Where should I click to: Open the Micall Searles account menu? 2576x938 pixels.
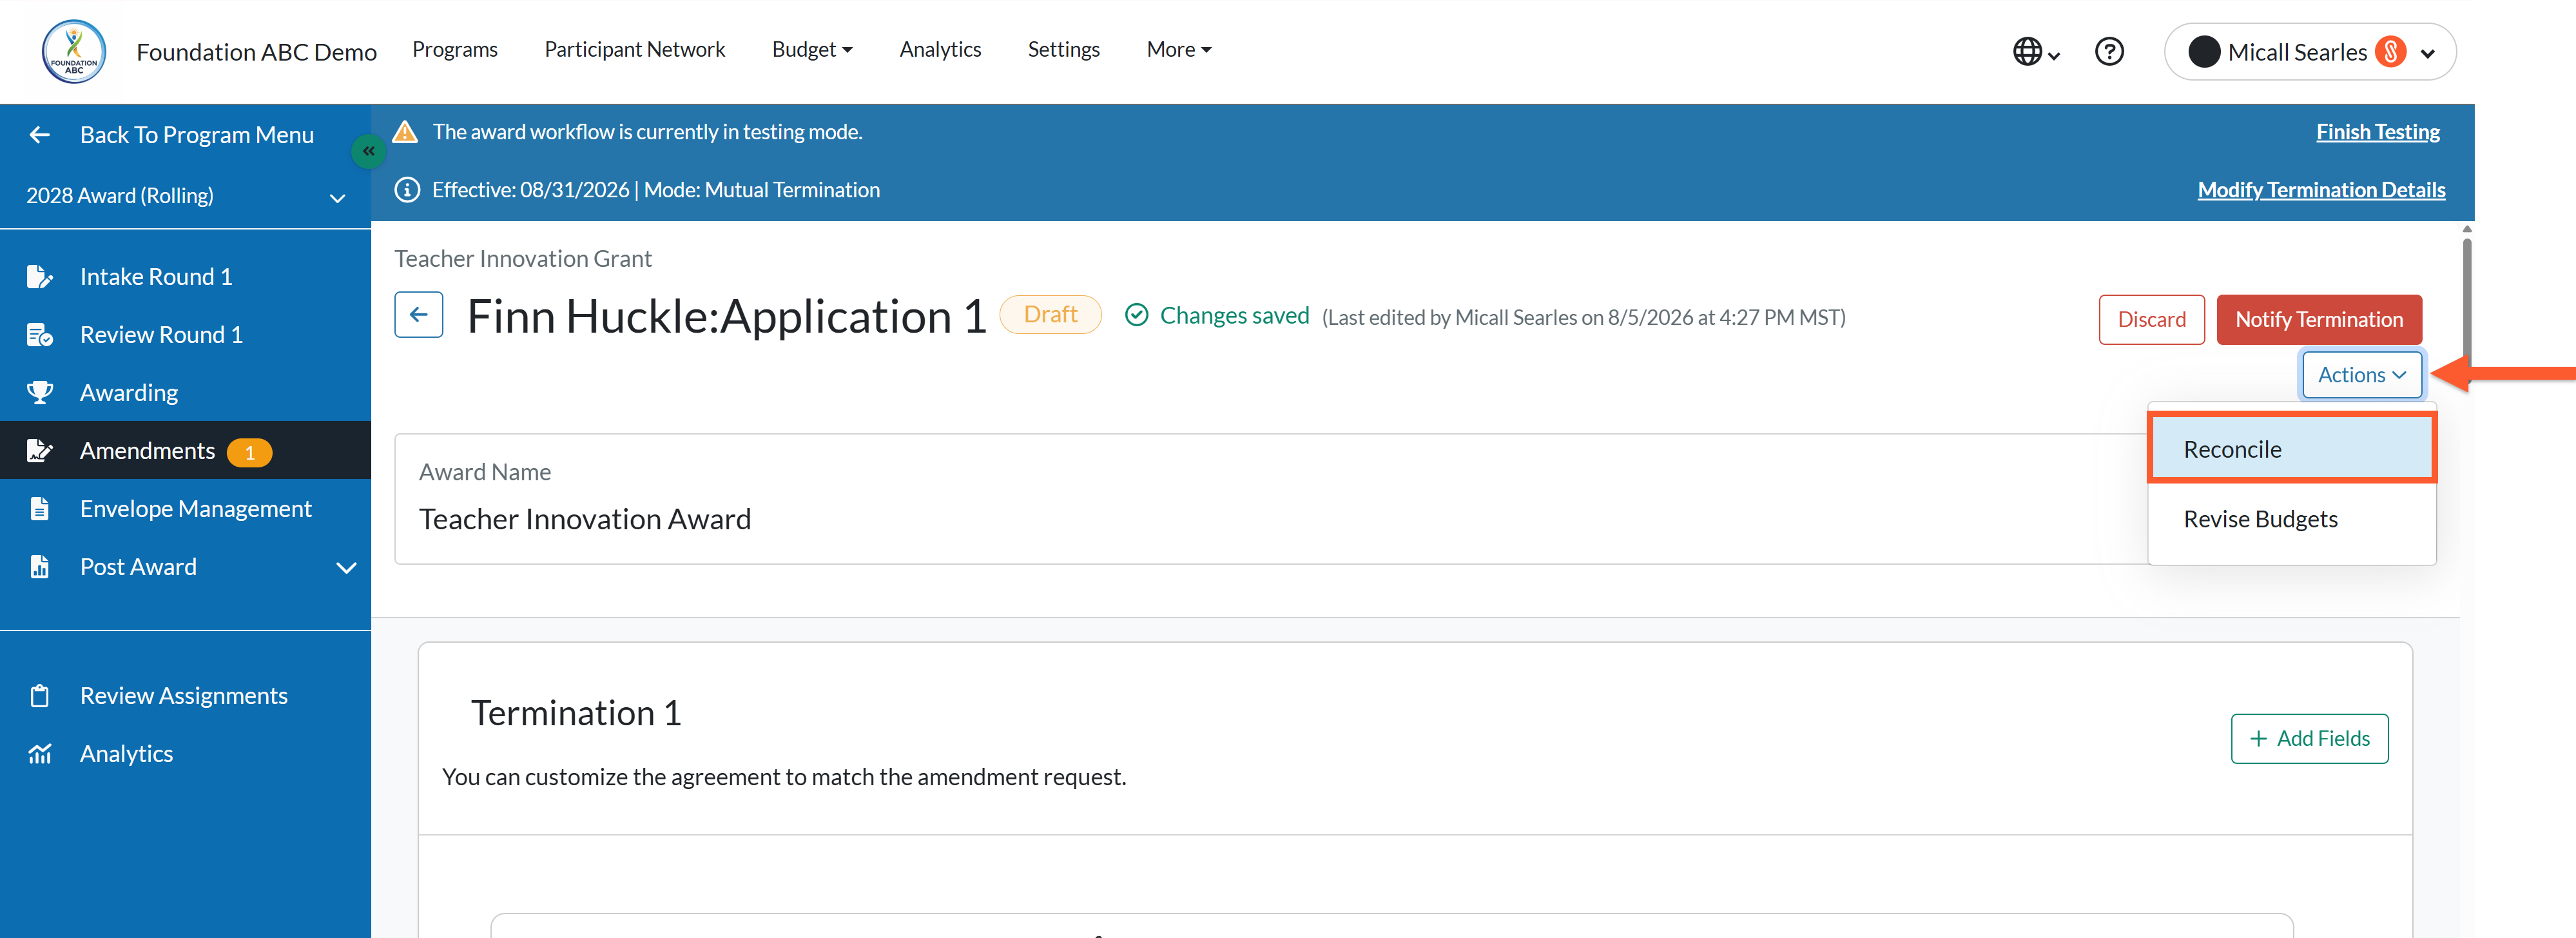pyautogui.click(x=2309, y=52)
